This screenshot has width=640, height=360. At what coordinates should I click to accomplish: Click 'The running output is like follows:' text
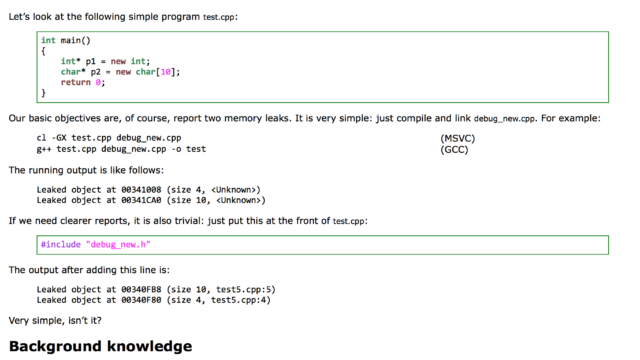86,170
